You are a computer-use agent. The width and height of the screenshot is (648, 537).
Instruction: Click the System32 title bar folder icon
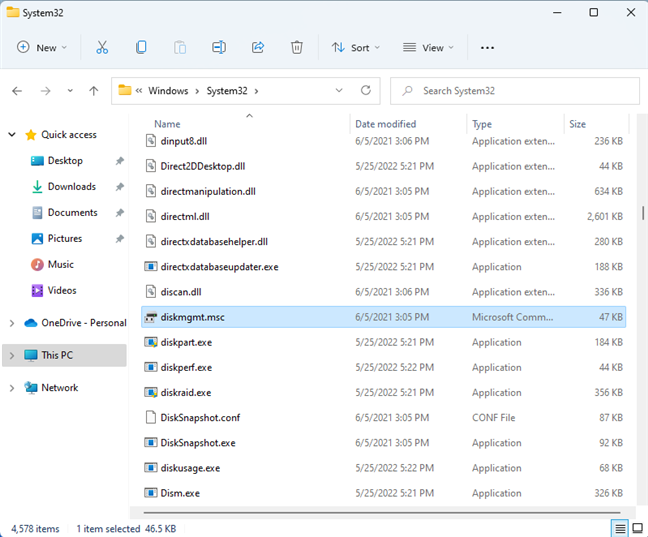click(13, 12)
